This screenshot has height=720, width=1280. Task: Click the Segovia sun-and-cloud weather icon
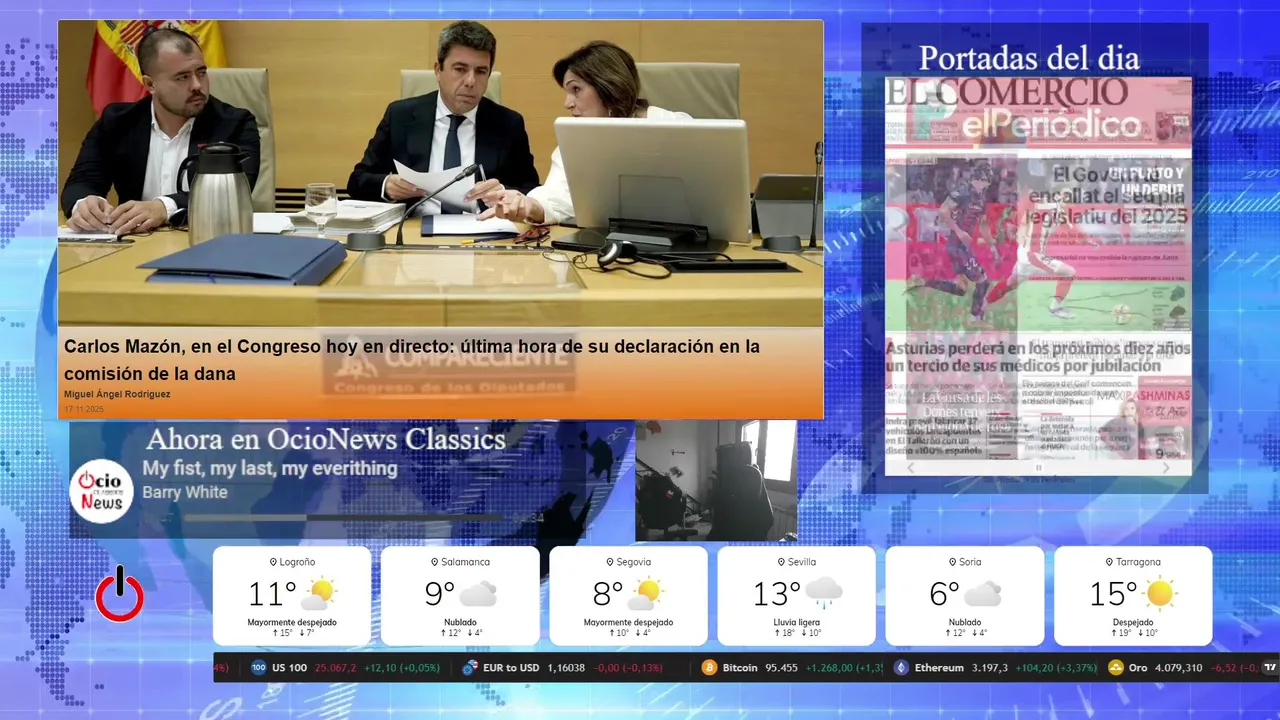pos(646,594)
